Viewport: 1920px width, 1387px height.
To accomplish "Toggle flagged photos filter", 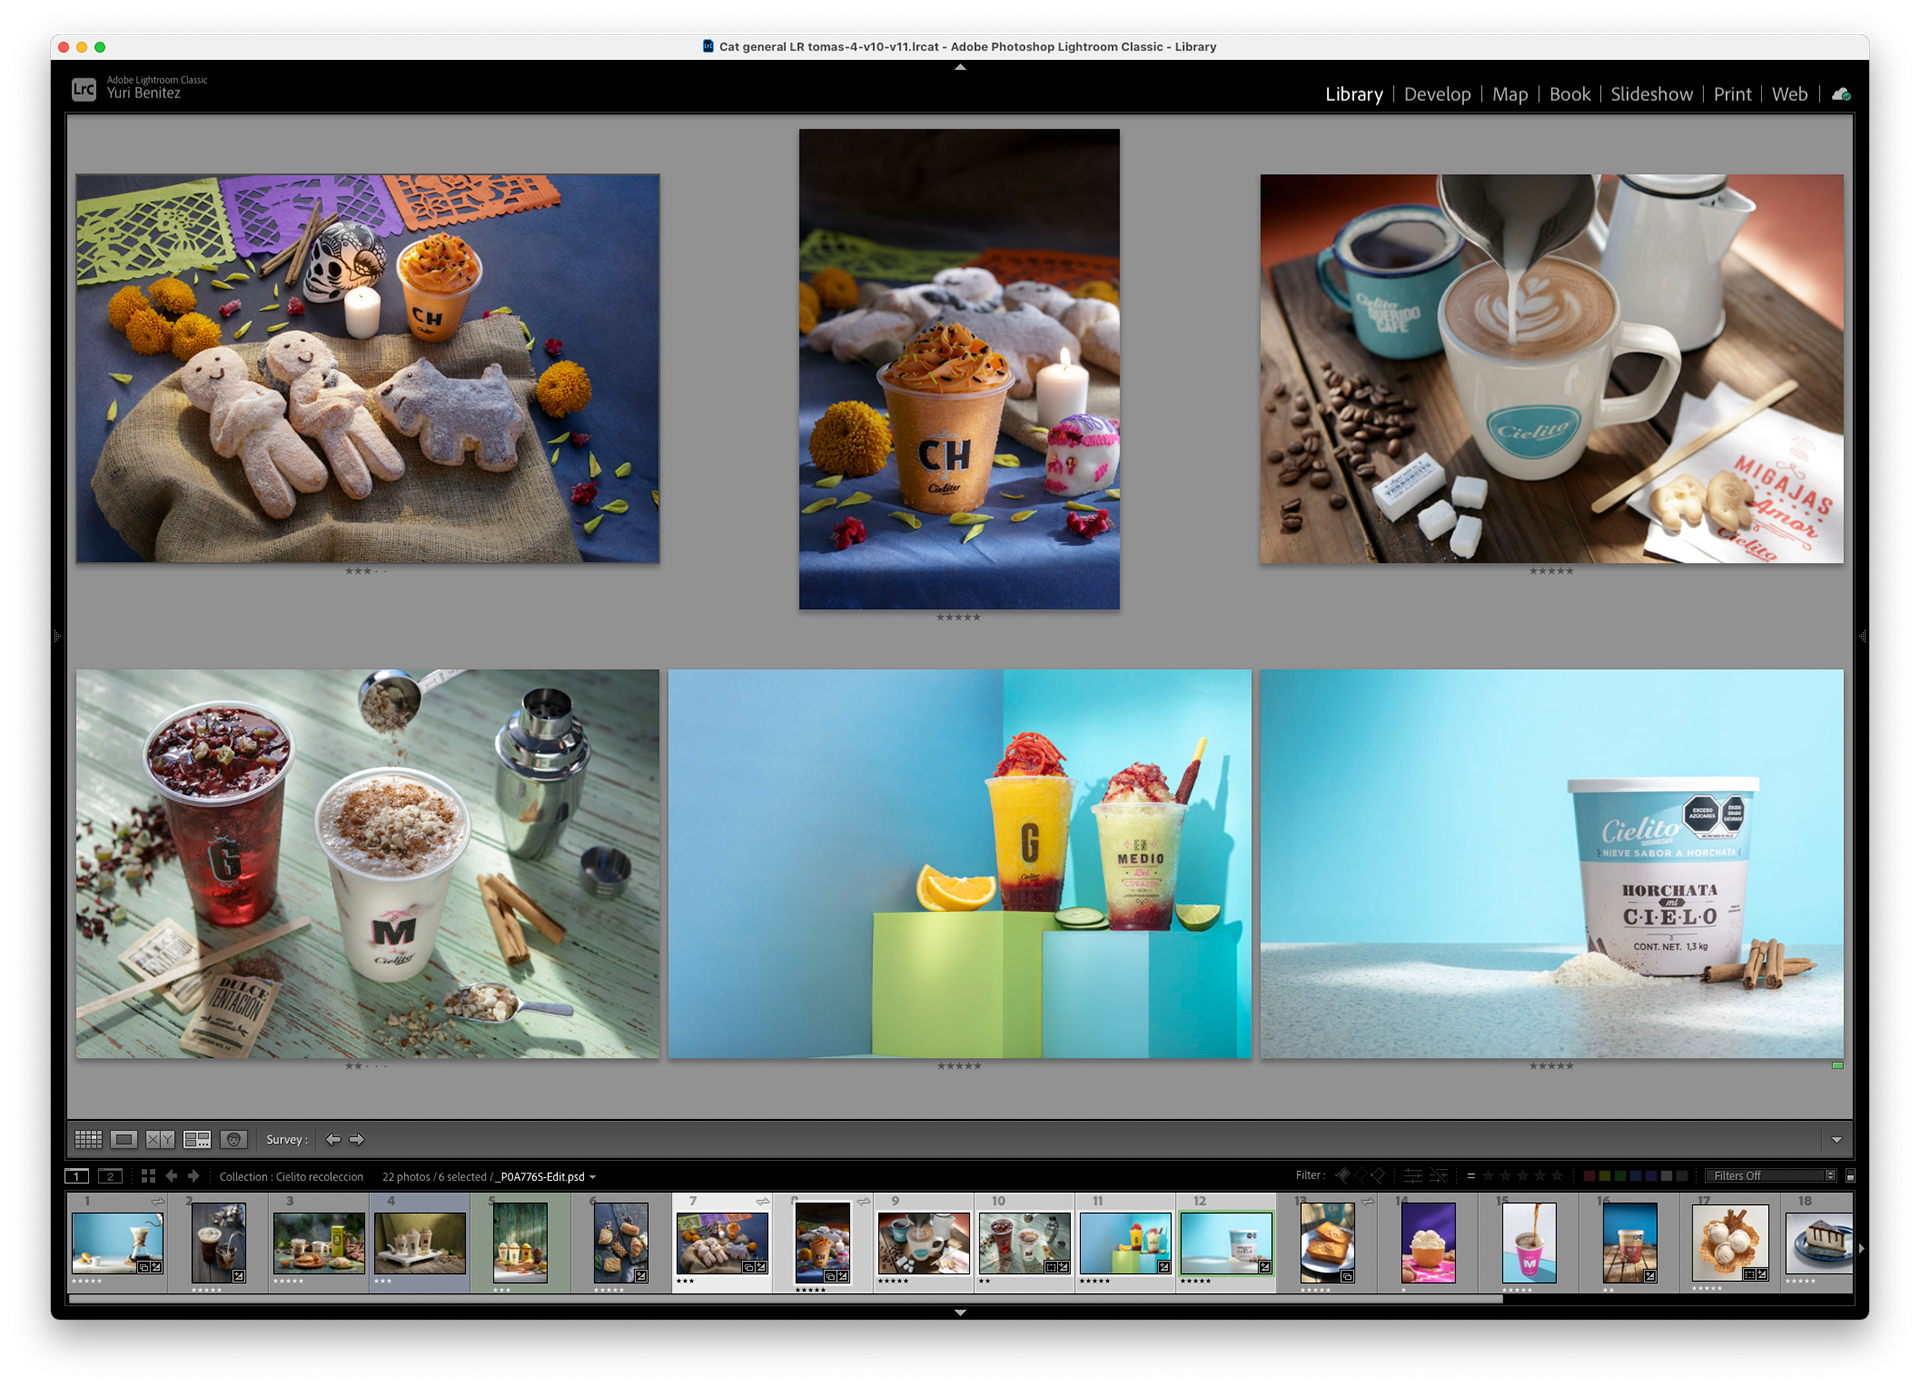I will (1343, 1175).
